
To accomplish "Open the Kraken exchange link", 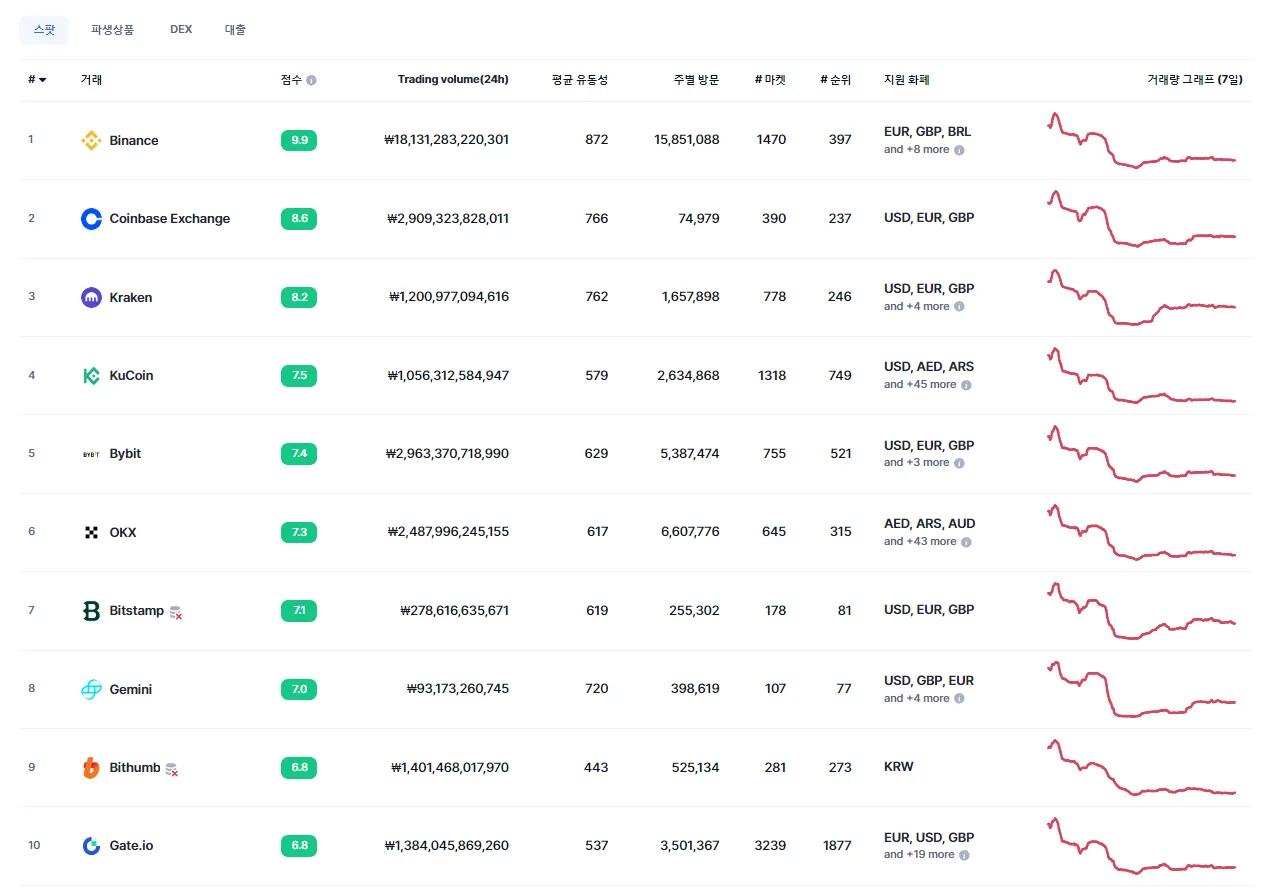I will [x=131, y=297].
